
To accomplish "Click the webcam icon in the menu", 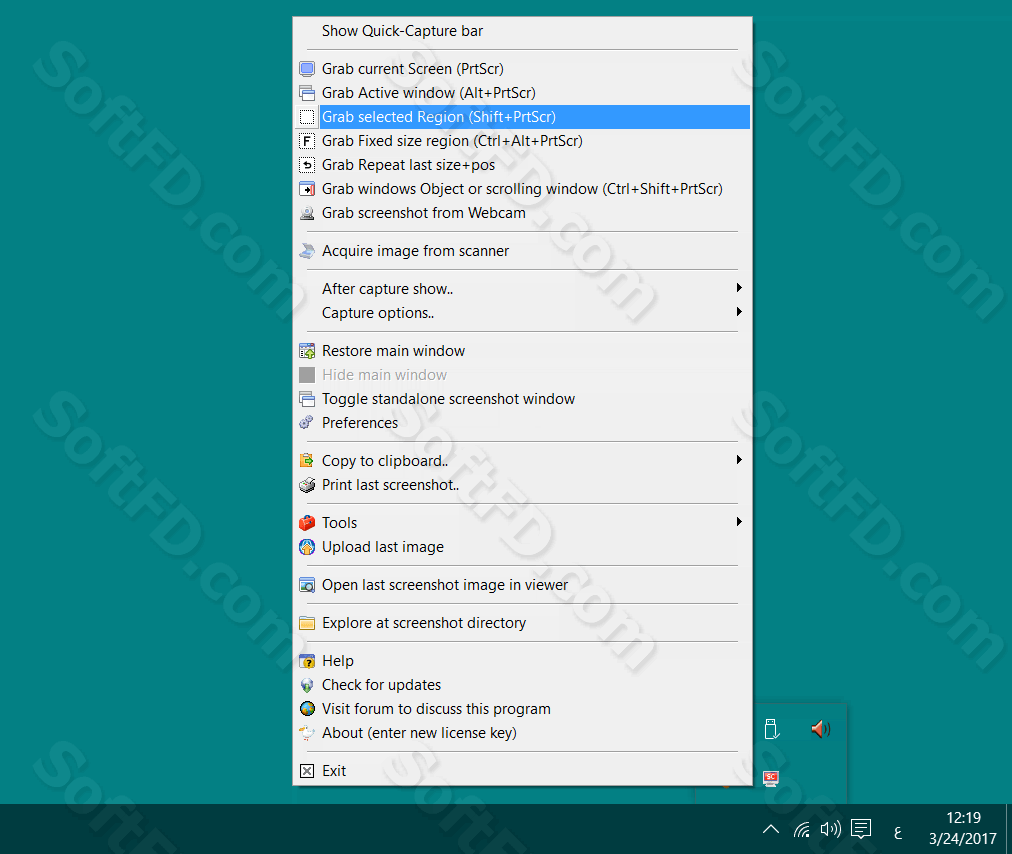I will 307,213.
